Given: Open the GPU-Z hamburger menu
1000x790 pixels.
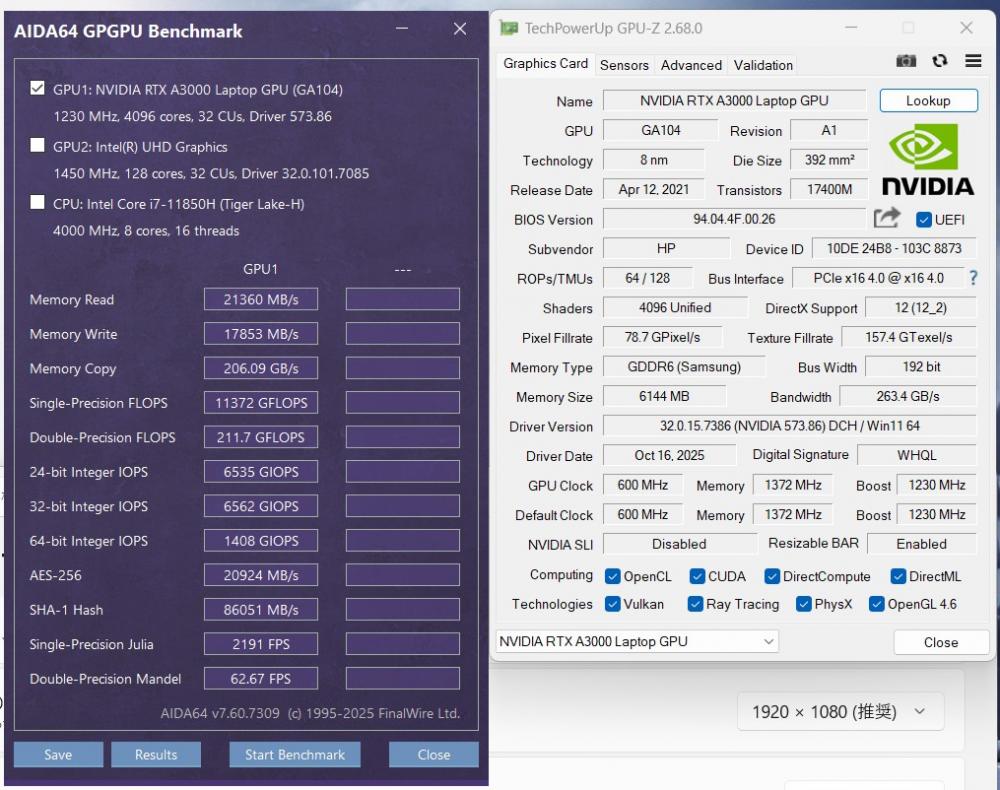Looking at the screenshot, I should [973, 61].
